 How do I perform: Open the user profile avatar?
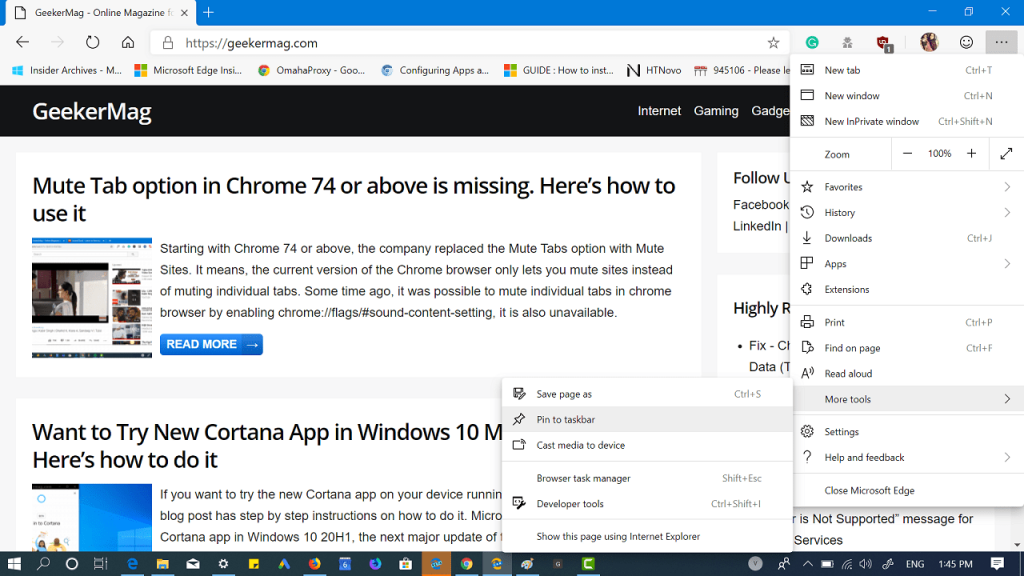pos(929,42)
